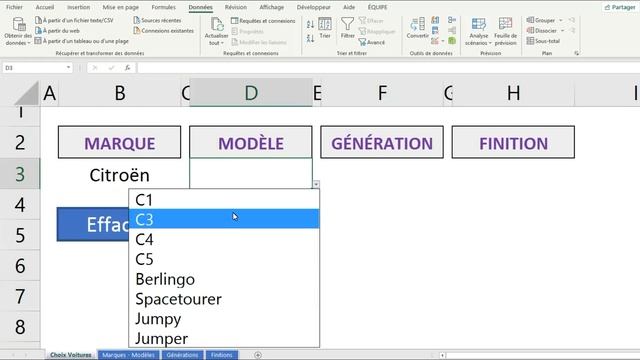The height and width of the screenshot is (360, 640).
Task: Toggle the Filtrer funnel
Action: pos(347,28)
